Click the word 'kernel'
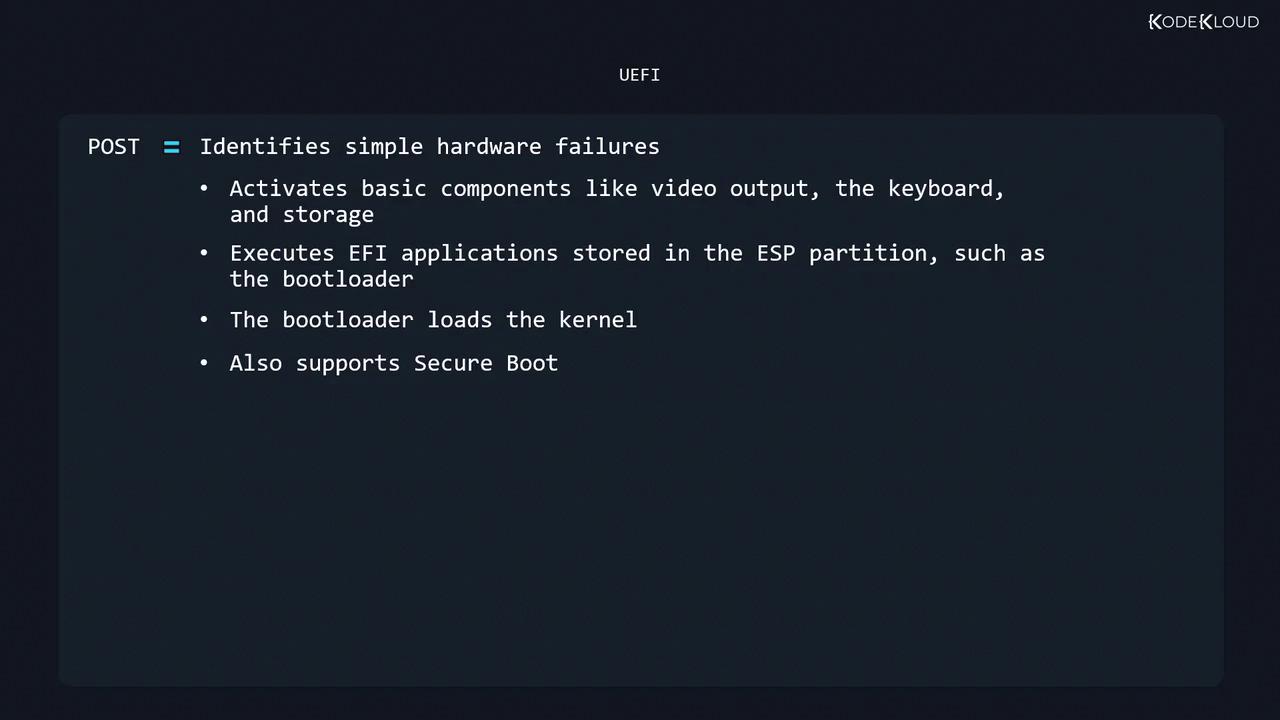 (x=597, y=320)
